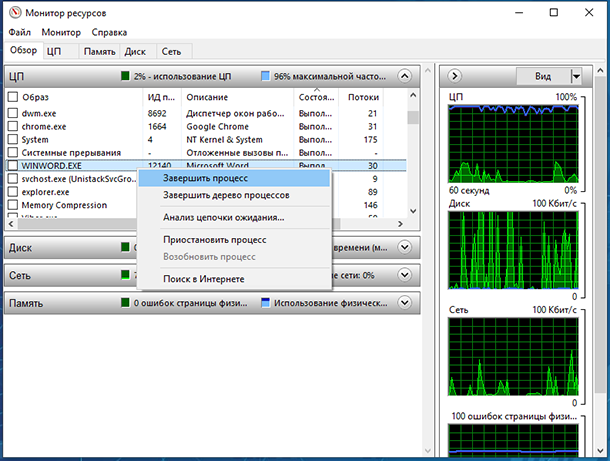
Task: Click the Resource Monitor title bar icon
Action: (15, 13)
